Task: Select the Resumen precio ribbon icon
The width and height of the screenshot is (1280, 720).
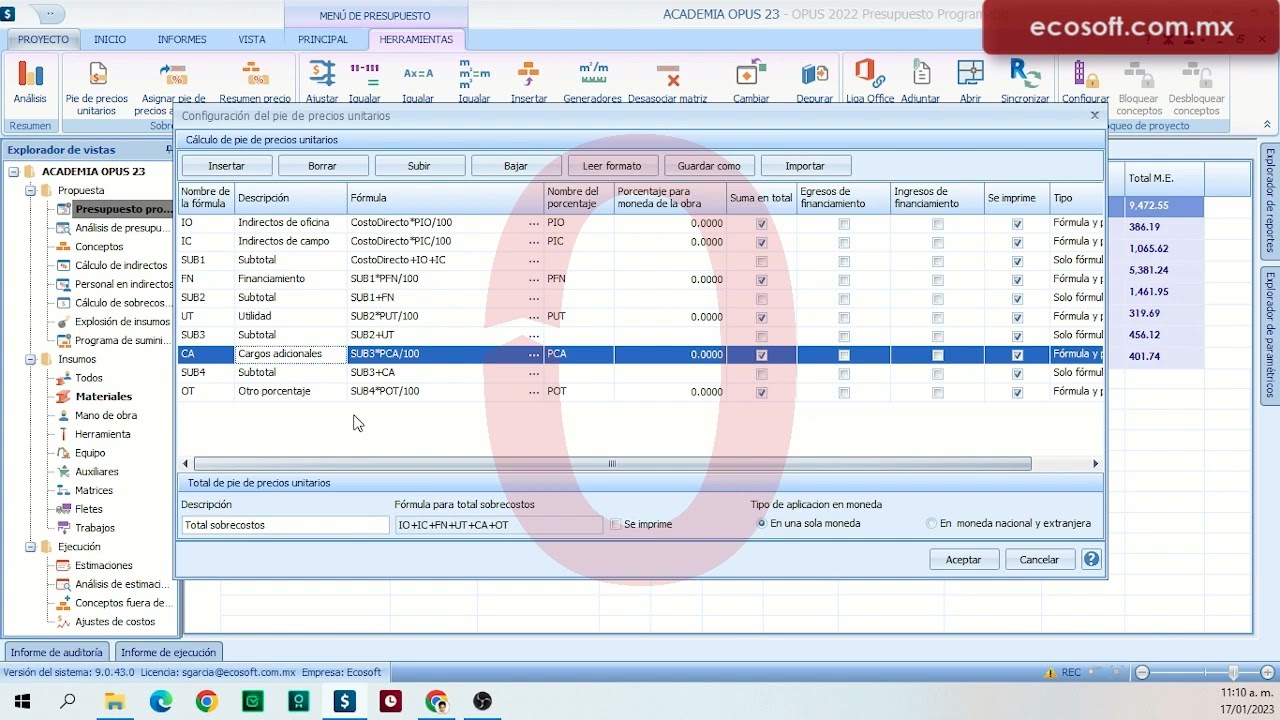Action: point(255,81)
